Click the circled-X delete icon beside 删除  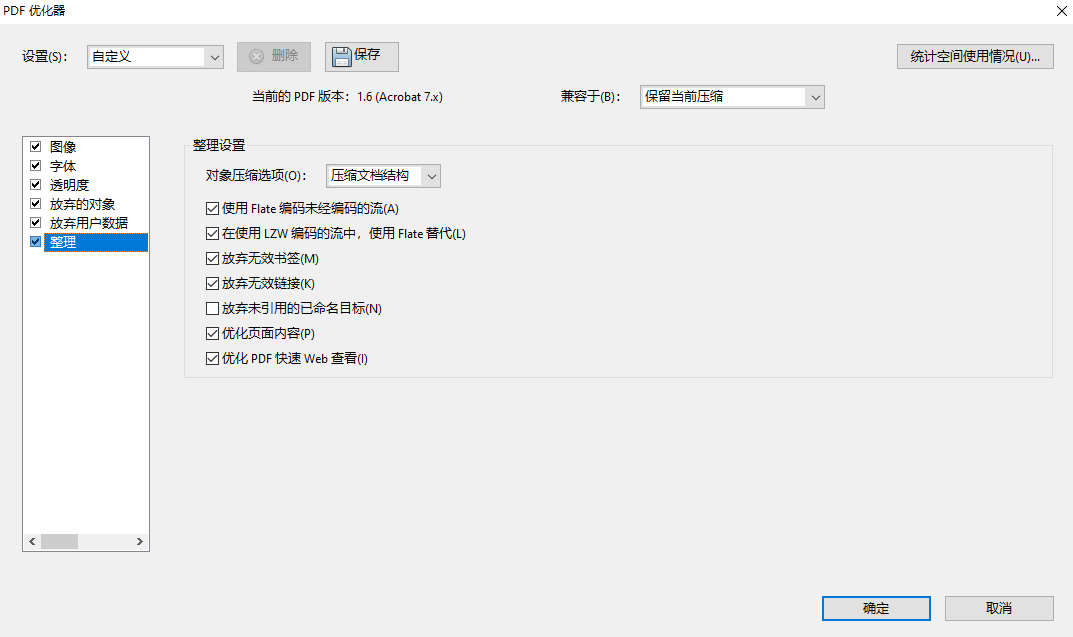click(x=258, y=56)
